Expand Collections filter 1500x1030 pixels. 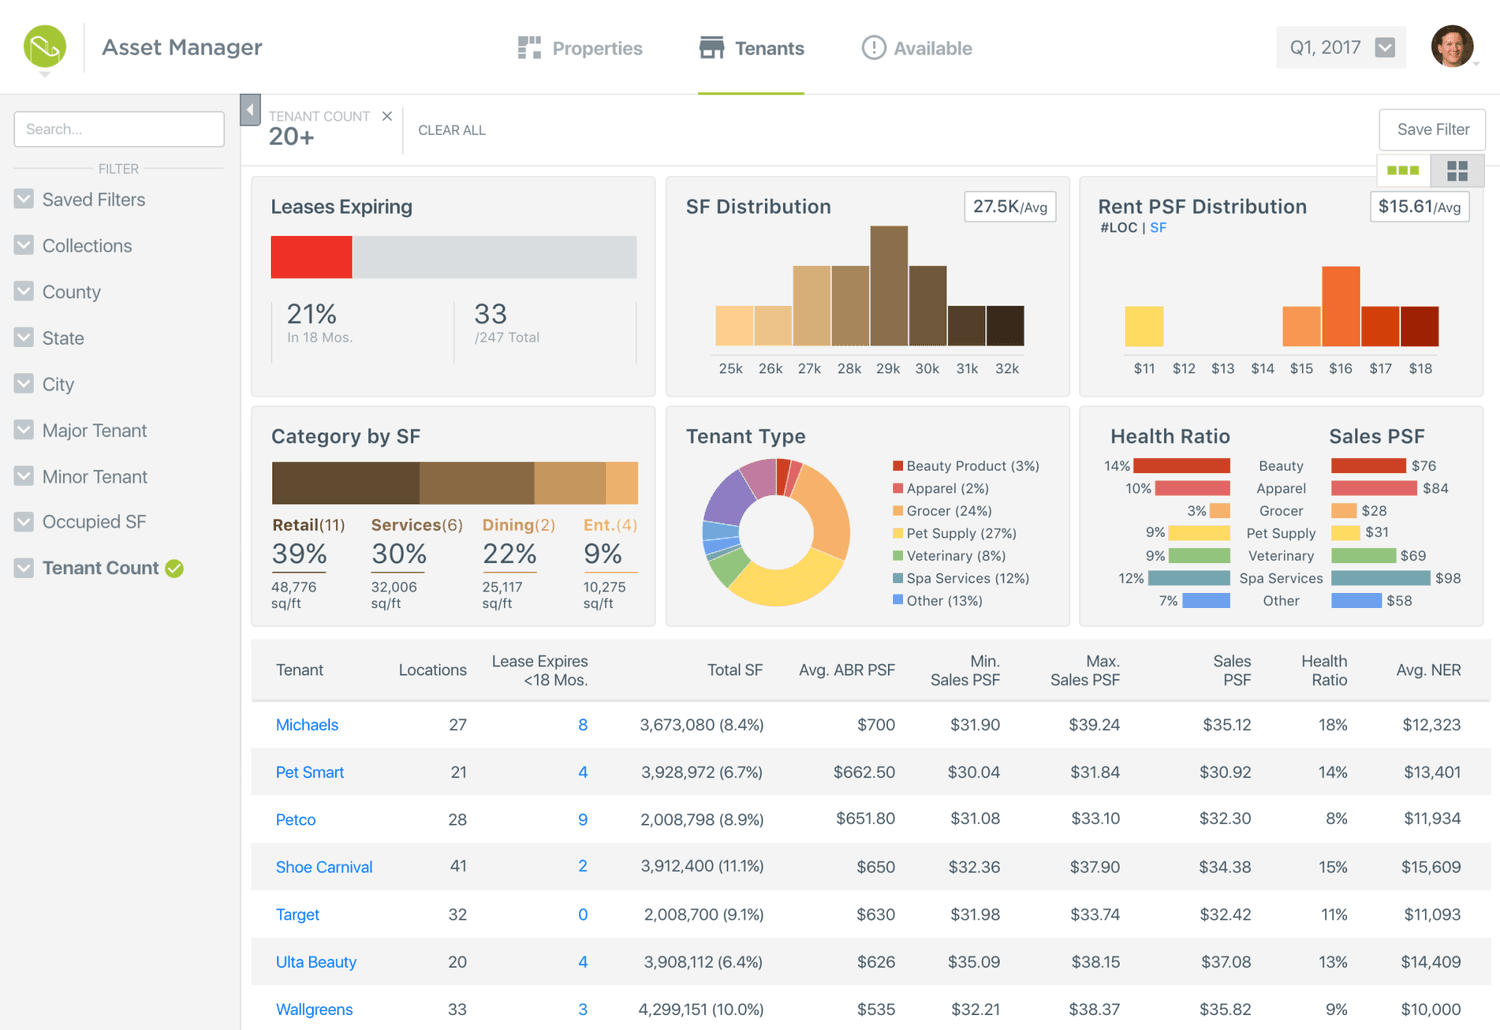click(73, 245)
